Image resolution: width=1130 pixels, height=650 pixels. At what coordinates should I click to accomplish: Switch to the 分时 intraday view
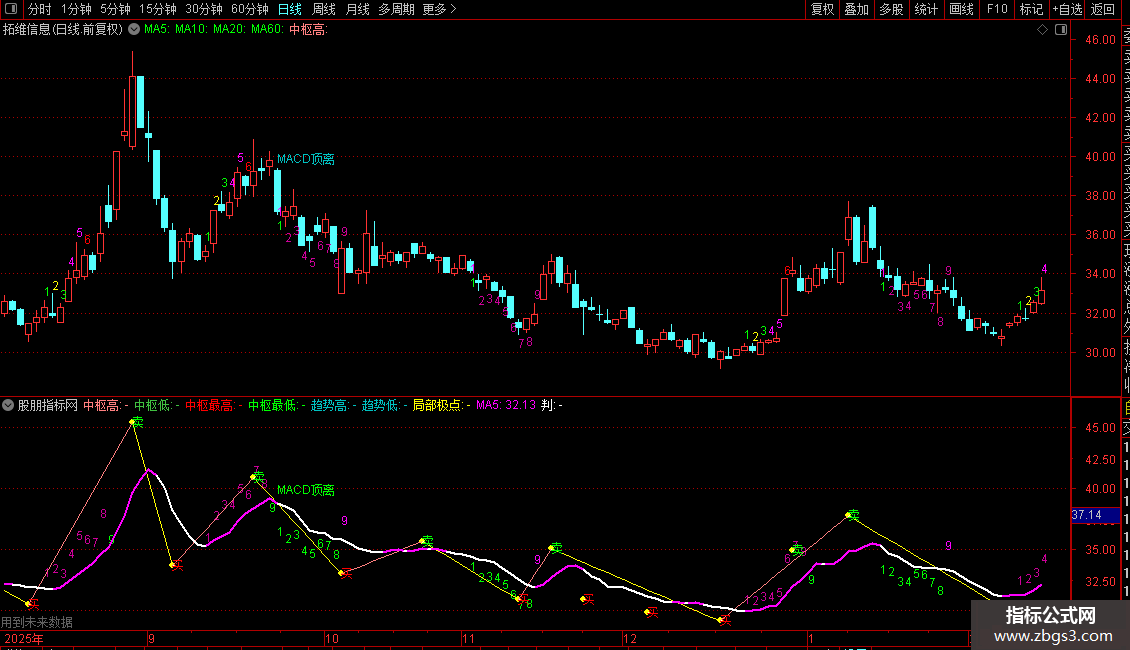coord(40,9)
